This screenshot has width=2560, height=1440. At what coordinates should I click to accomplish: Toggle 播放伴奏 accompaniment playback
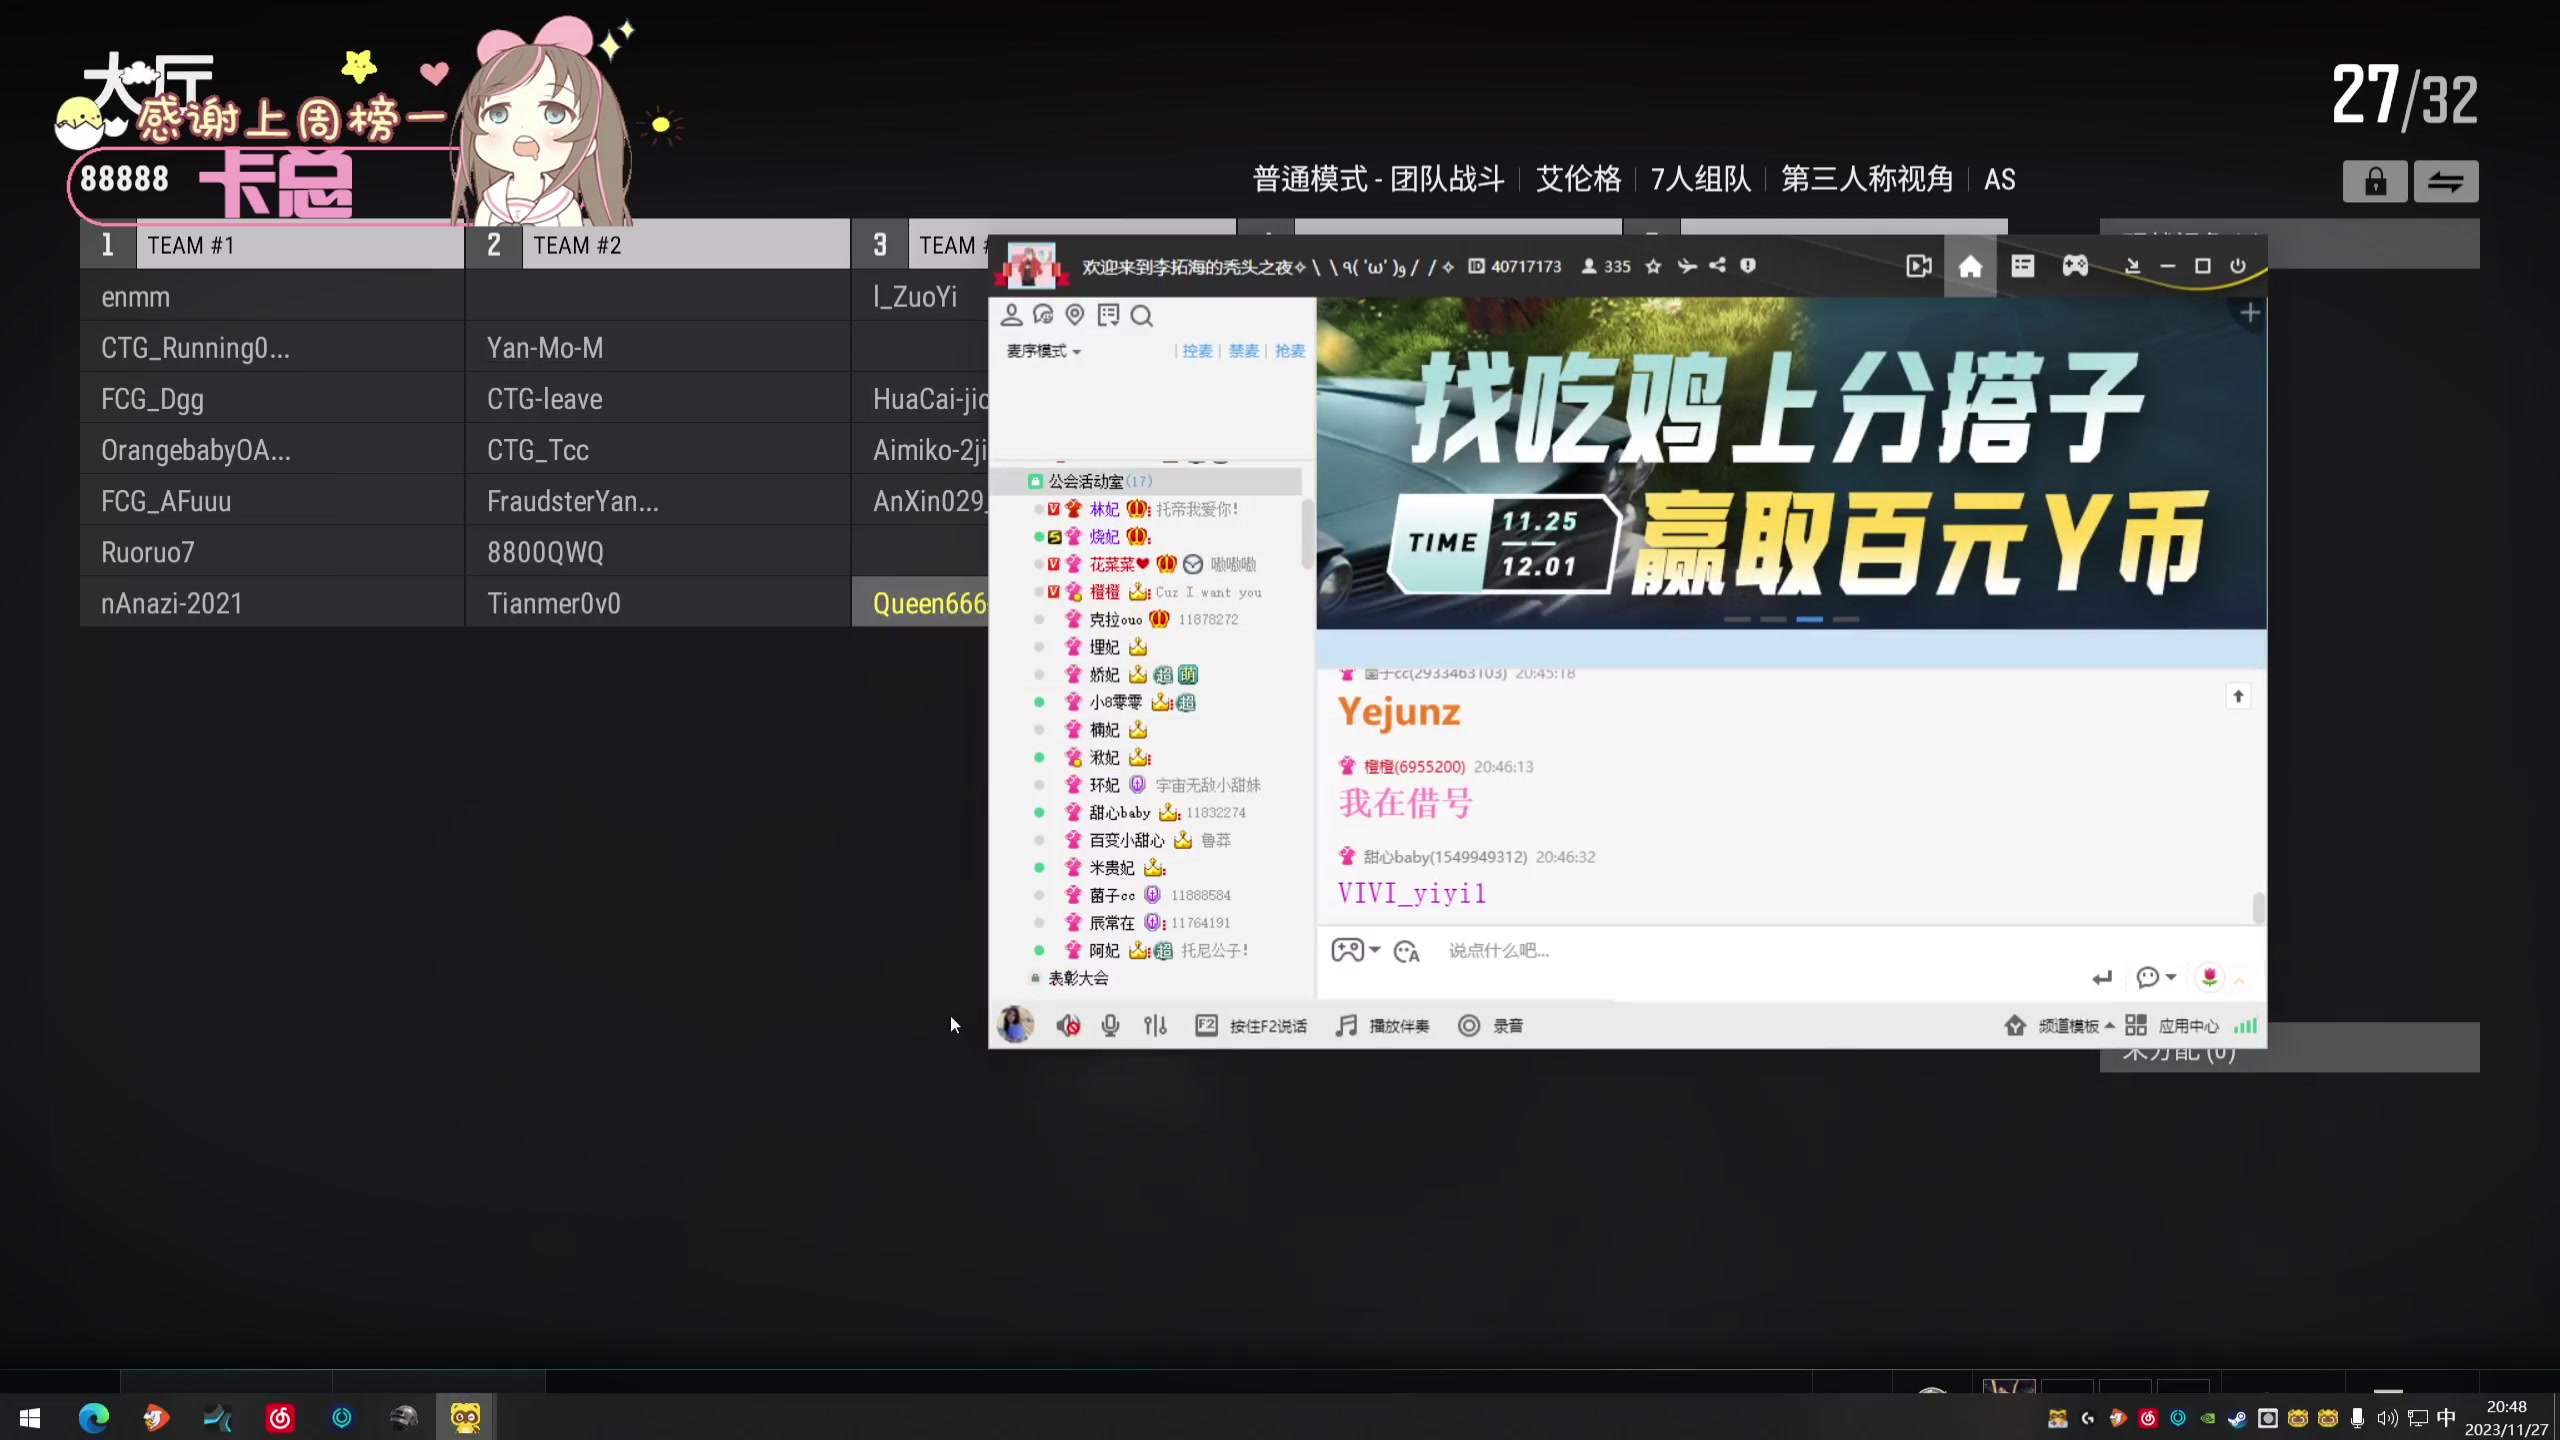1384,1026
